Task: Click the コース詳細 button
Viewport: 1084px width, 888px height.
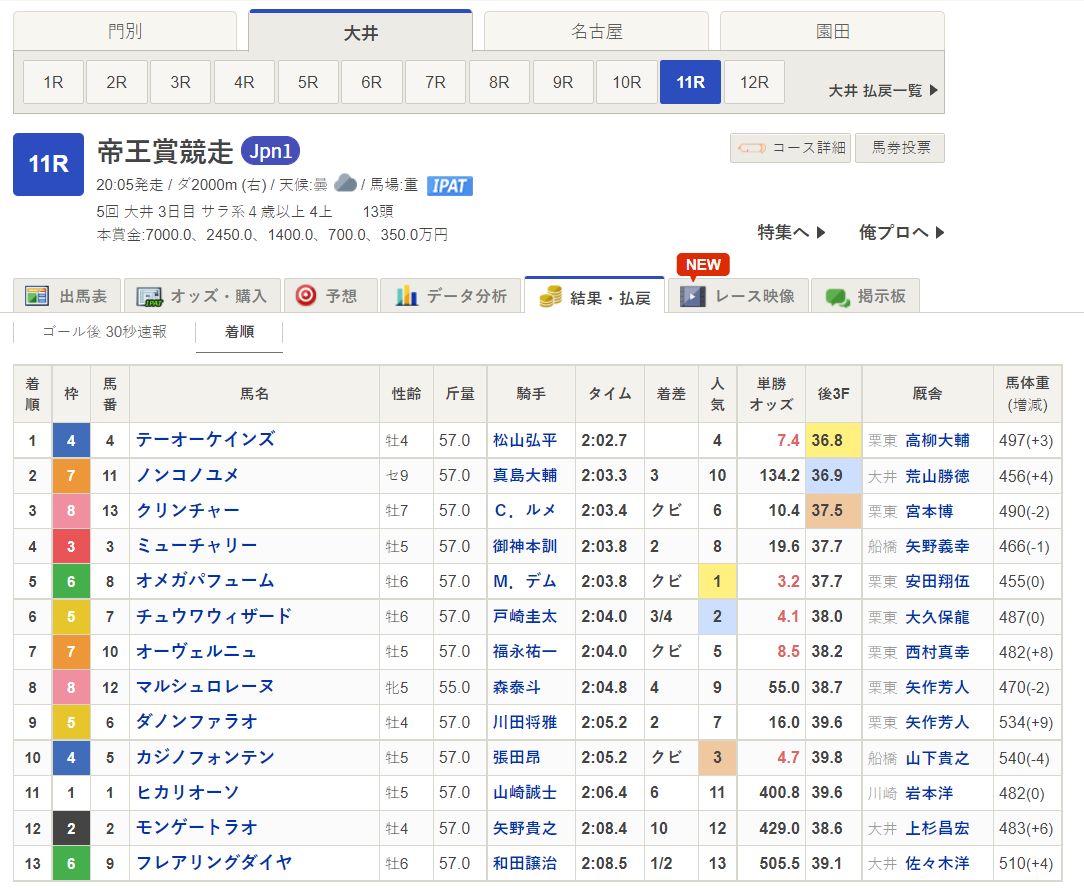Action: click(791, 148)
